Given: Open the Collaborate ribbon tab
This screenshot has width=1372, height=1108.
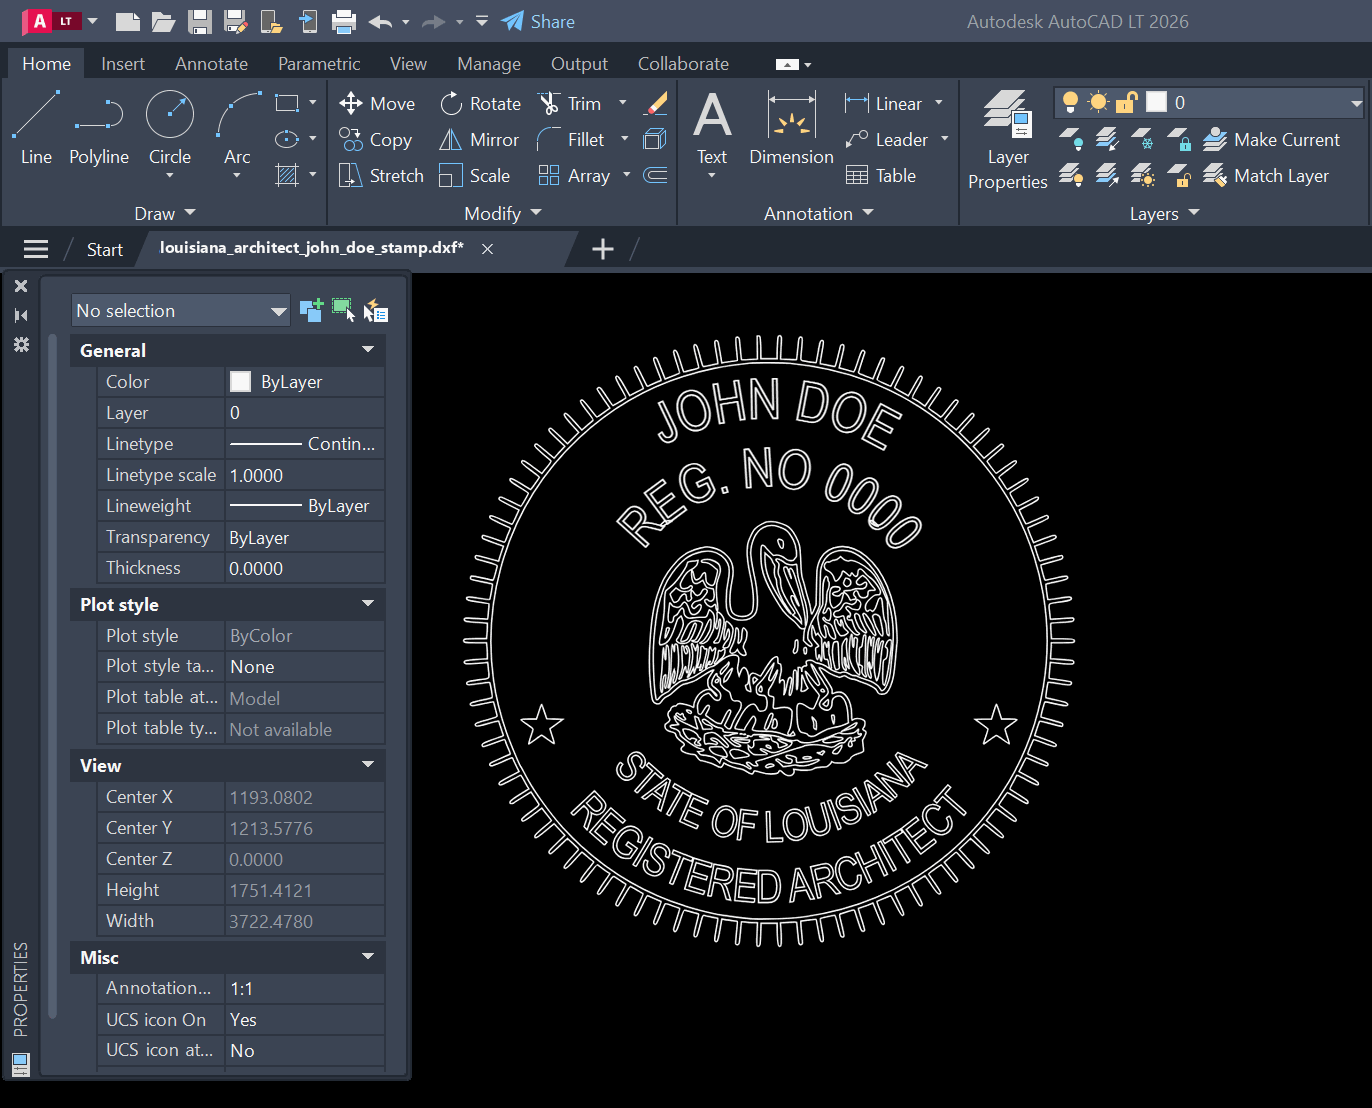Looking at the screenshot, I should coord(683,63).
